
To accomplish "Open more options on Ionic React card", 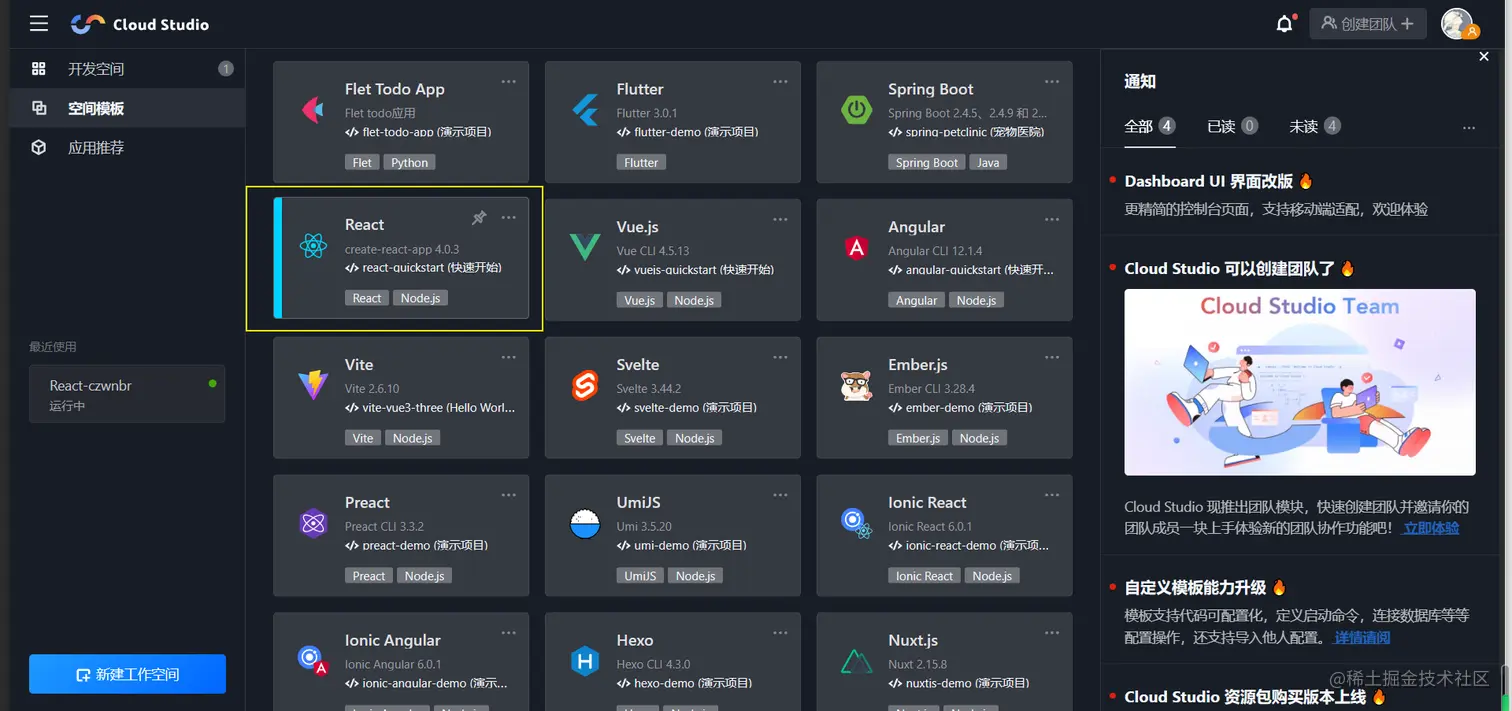I will [x=1052, y=495].
